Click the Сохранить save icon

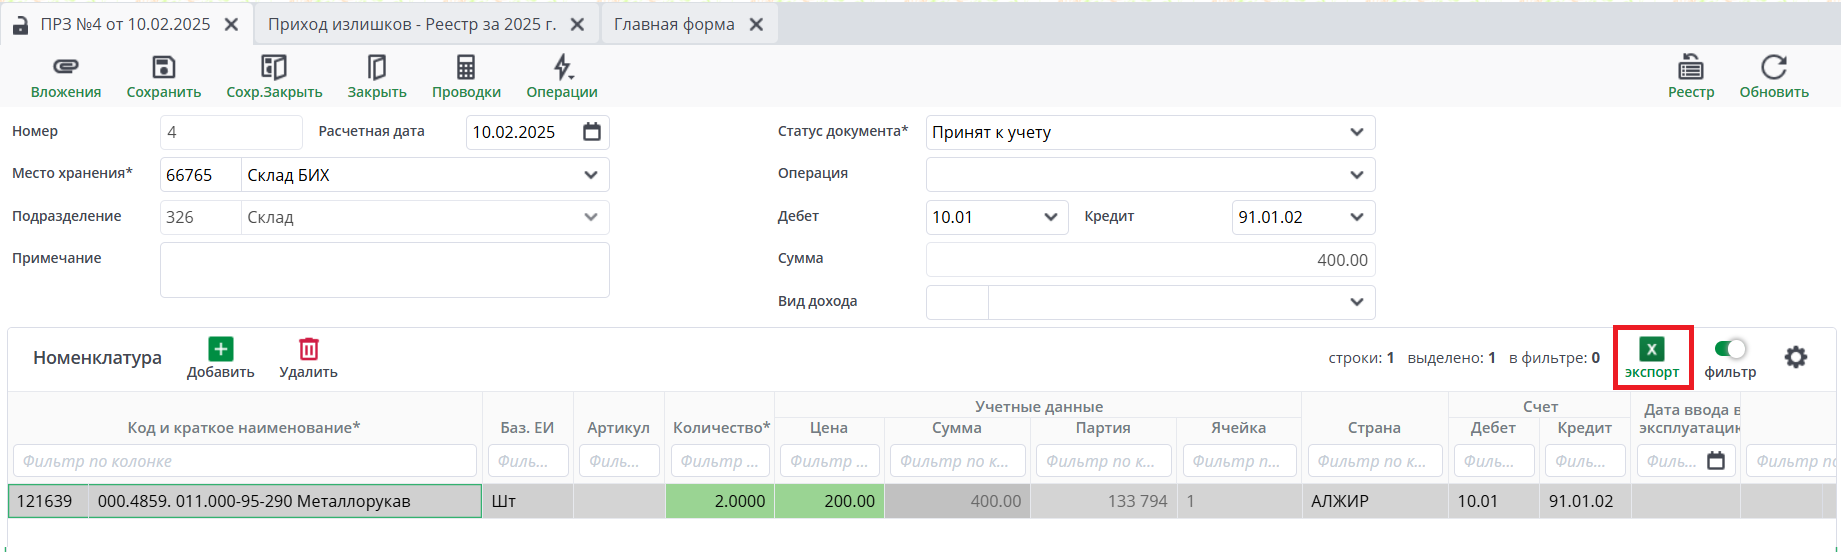click(163, 68)
